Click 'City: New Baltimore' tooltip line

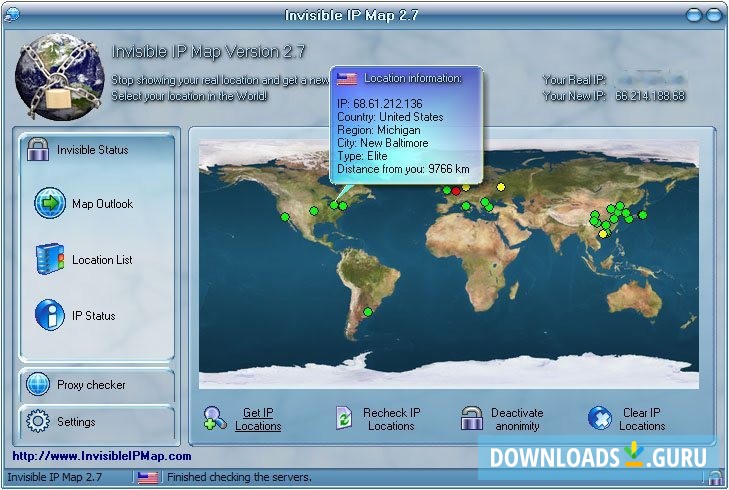383,143
